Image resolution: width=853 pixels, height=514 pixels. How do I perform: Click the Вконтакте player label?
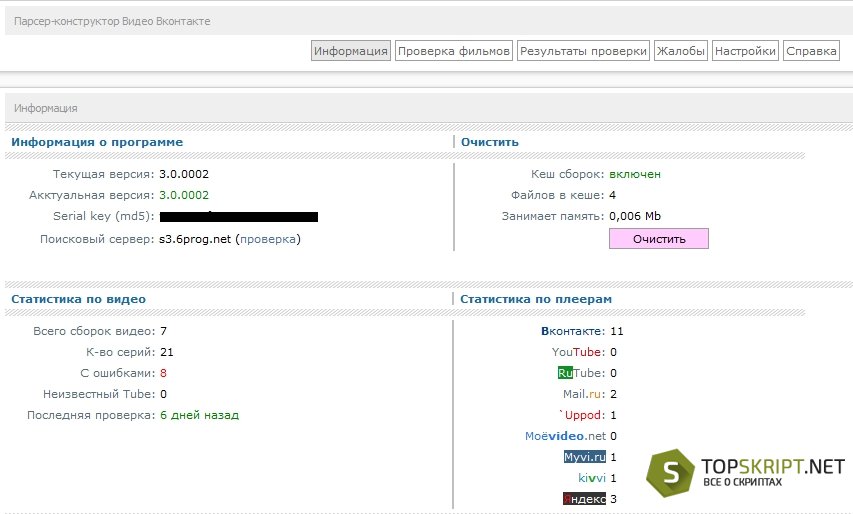coord(573,331)
